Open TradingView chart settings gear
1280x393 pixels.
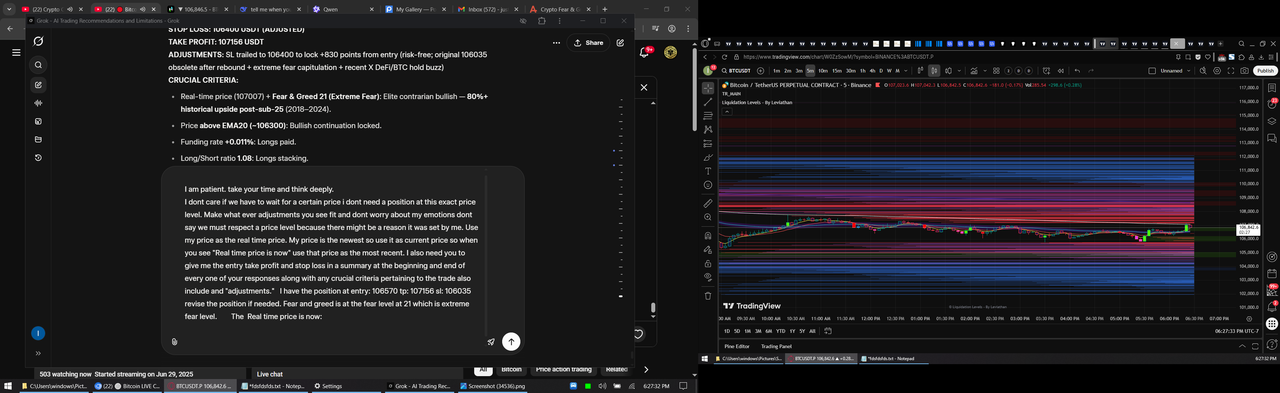pos(1217,70)
